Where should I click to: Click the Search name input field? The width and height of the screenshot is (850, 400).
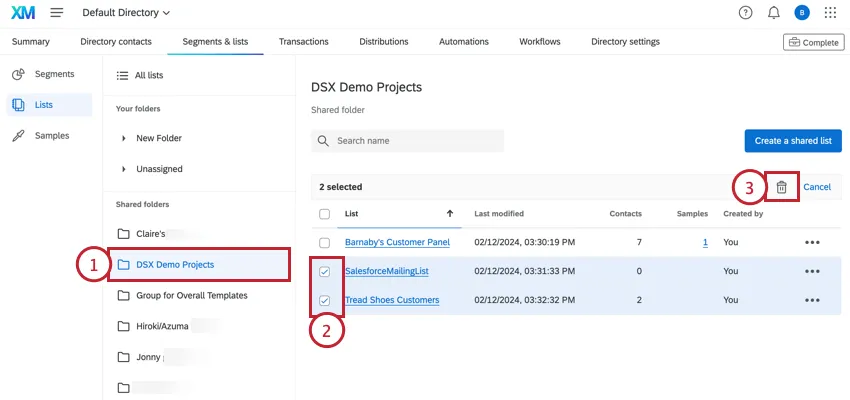[415, 141]
